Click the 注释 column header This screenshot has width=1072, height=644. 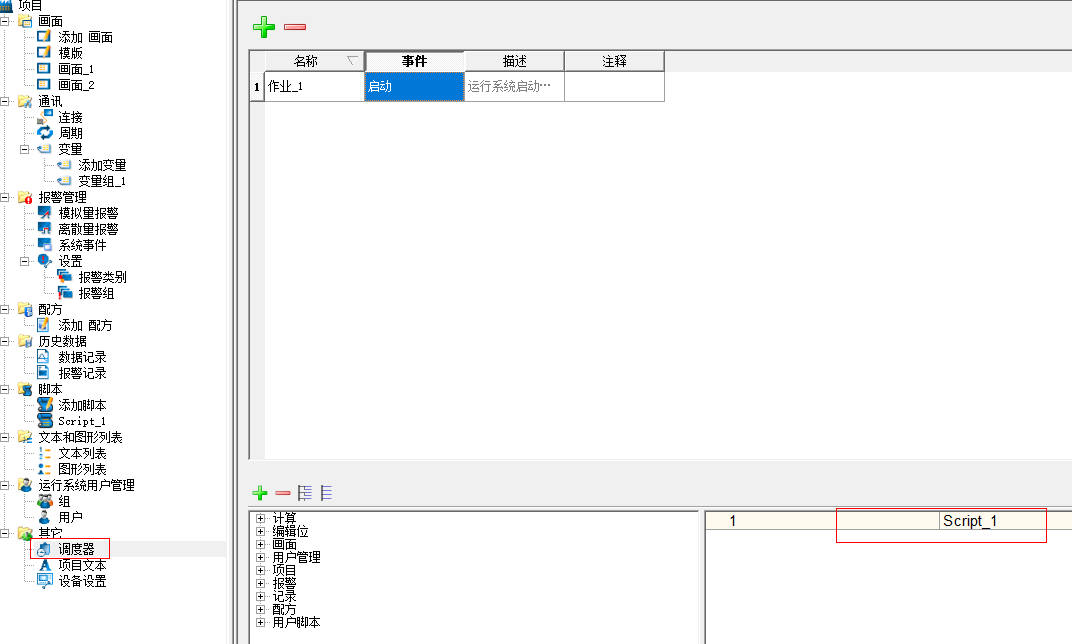click(614, 61)
